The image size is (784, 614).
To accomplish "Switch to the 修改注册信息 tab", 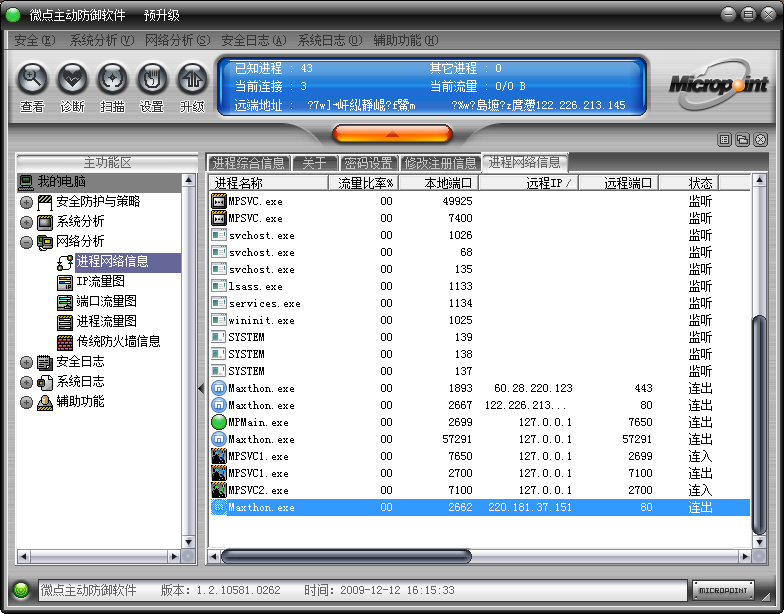I will tap(440, 163).
